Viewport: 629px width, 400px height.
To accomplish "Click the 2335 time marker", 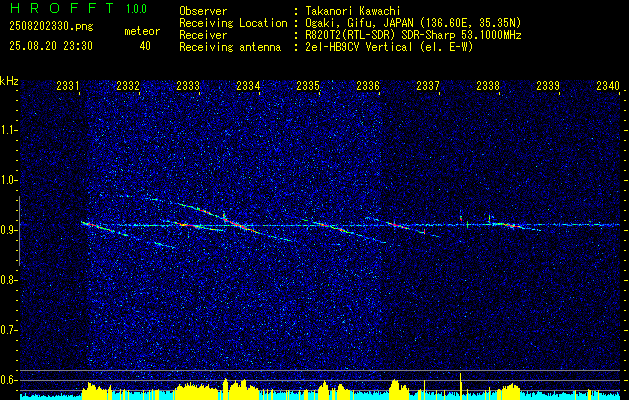I will (308, 86).
